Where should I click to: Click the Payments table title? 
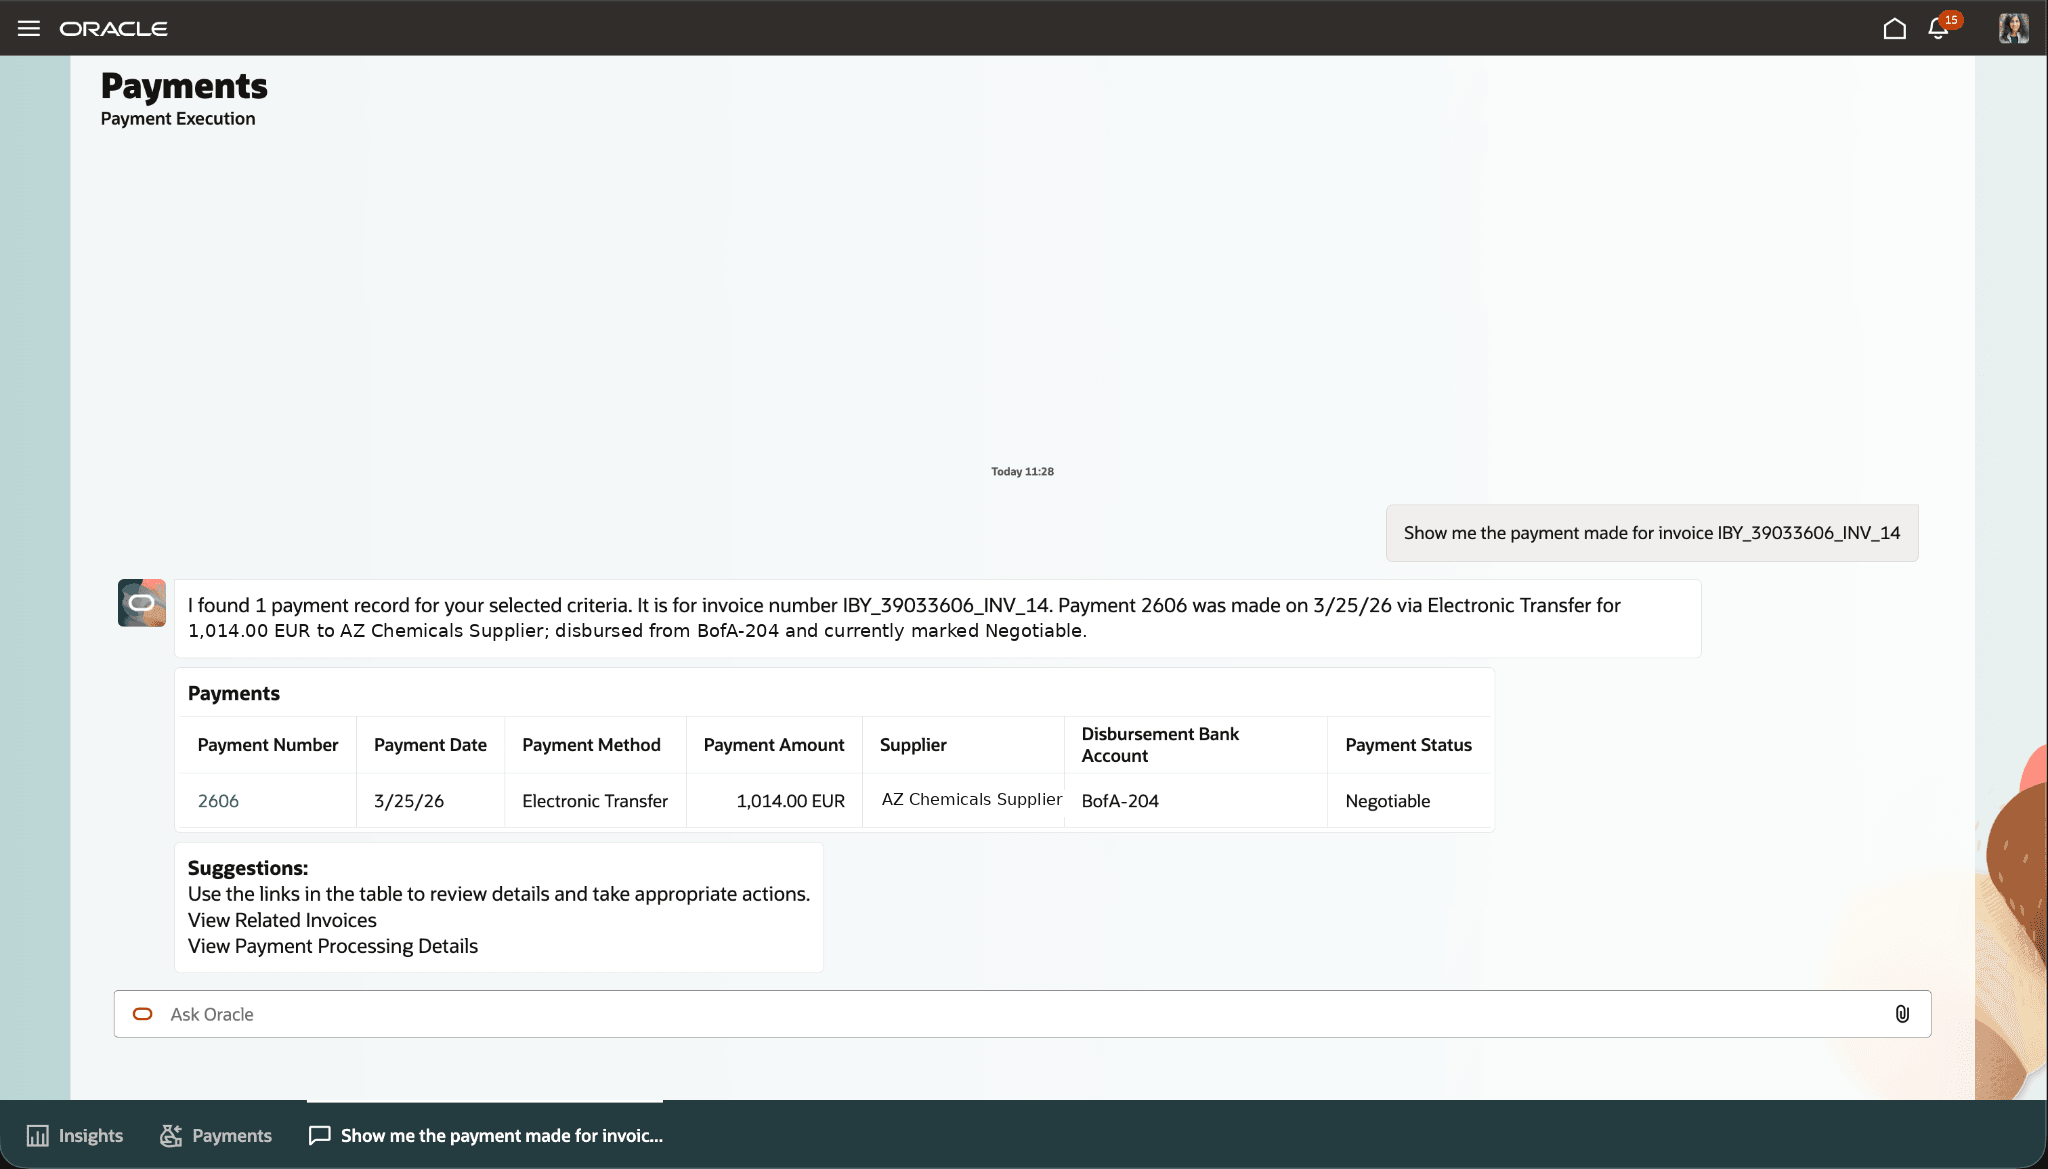click(234, 693)
